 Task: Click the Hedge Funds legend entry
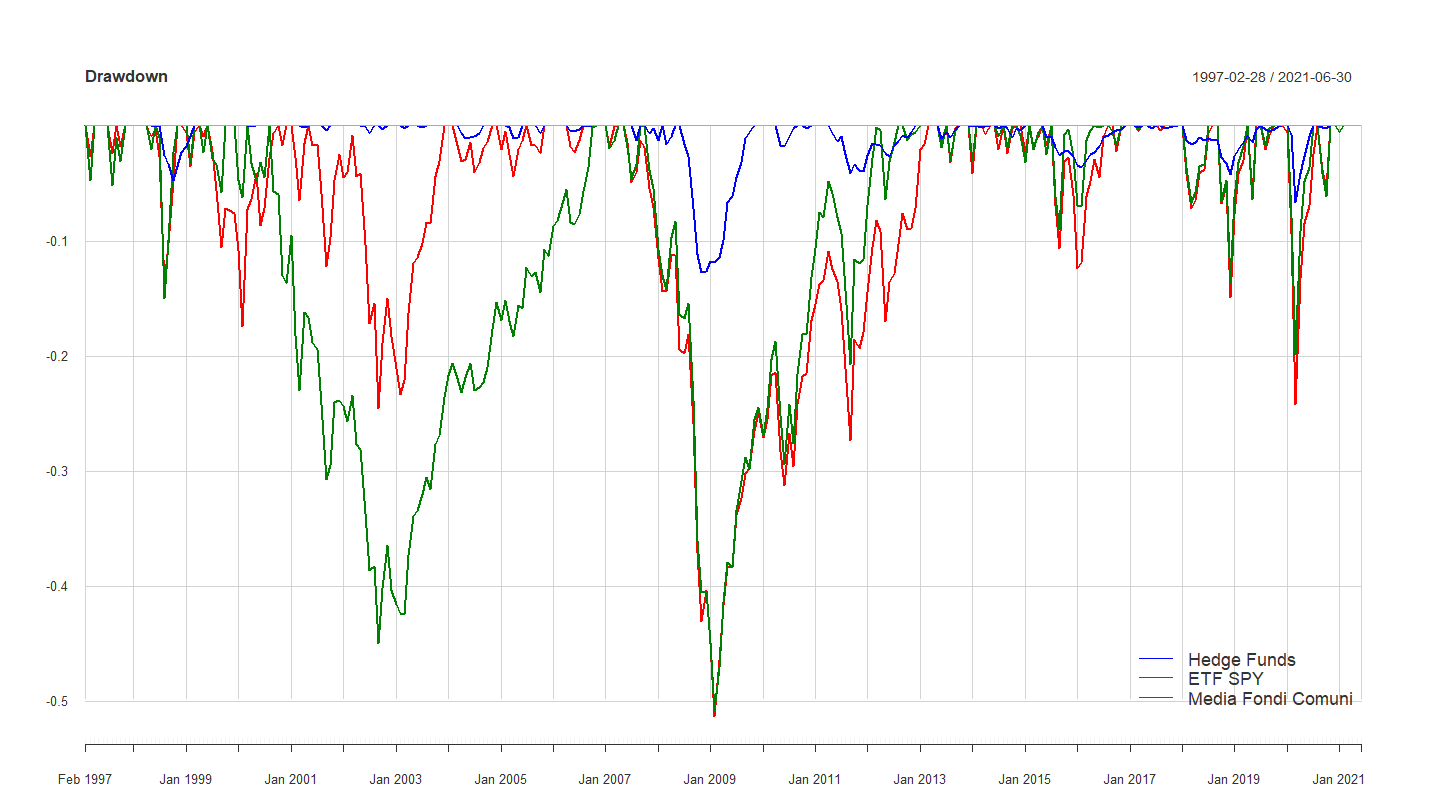coord(1241,660)
